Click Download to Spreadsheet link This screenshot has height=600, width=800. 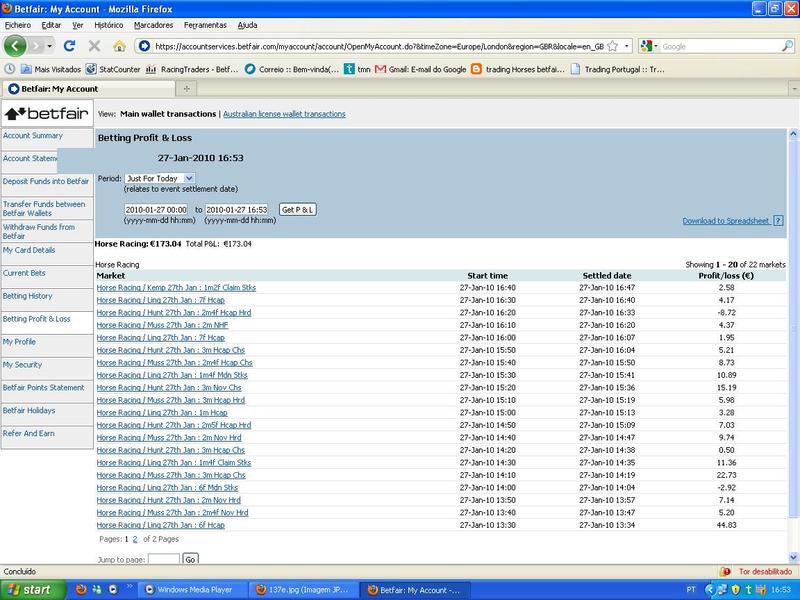(726, 221)
